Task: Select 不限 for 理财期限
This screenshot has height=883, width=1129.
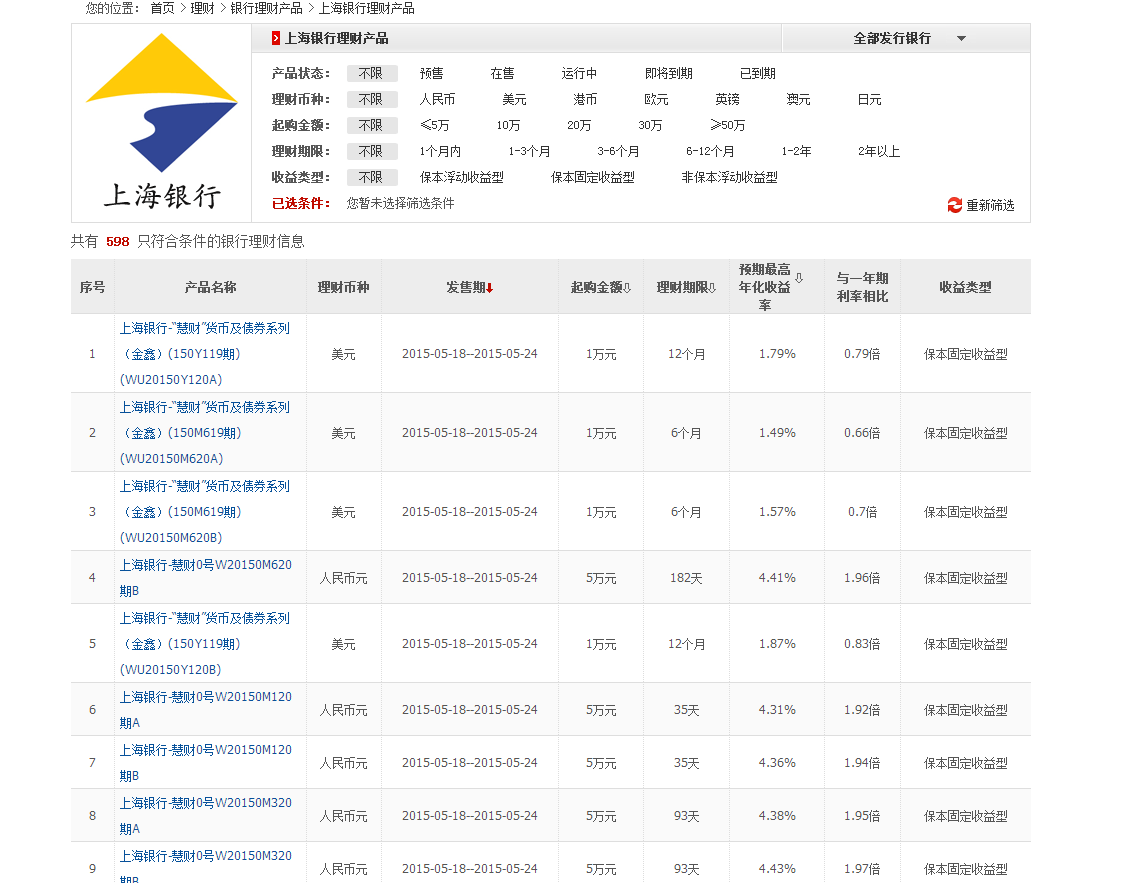Action: tap(372, 151)
